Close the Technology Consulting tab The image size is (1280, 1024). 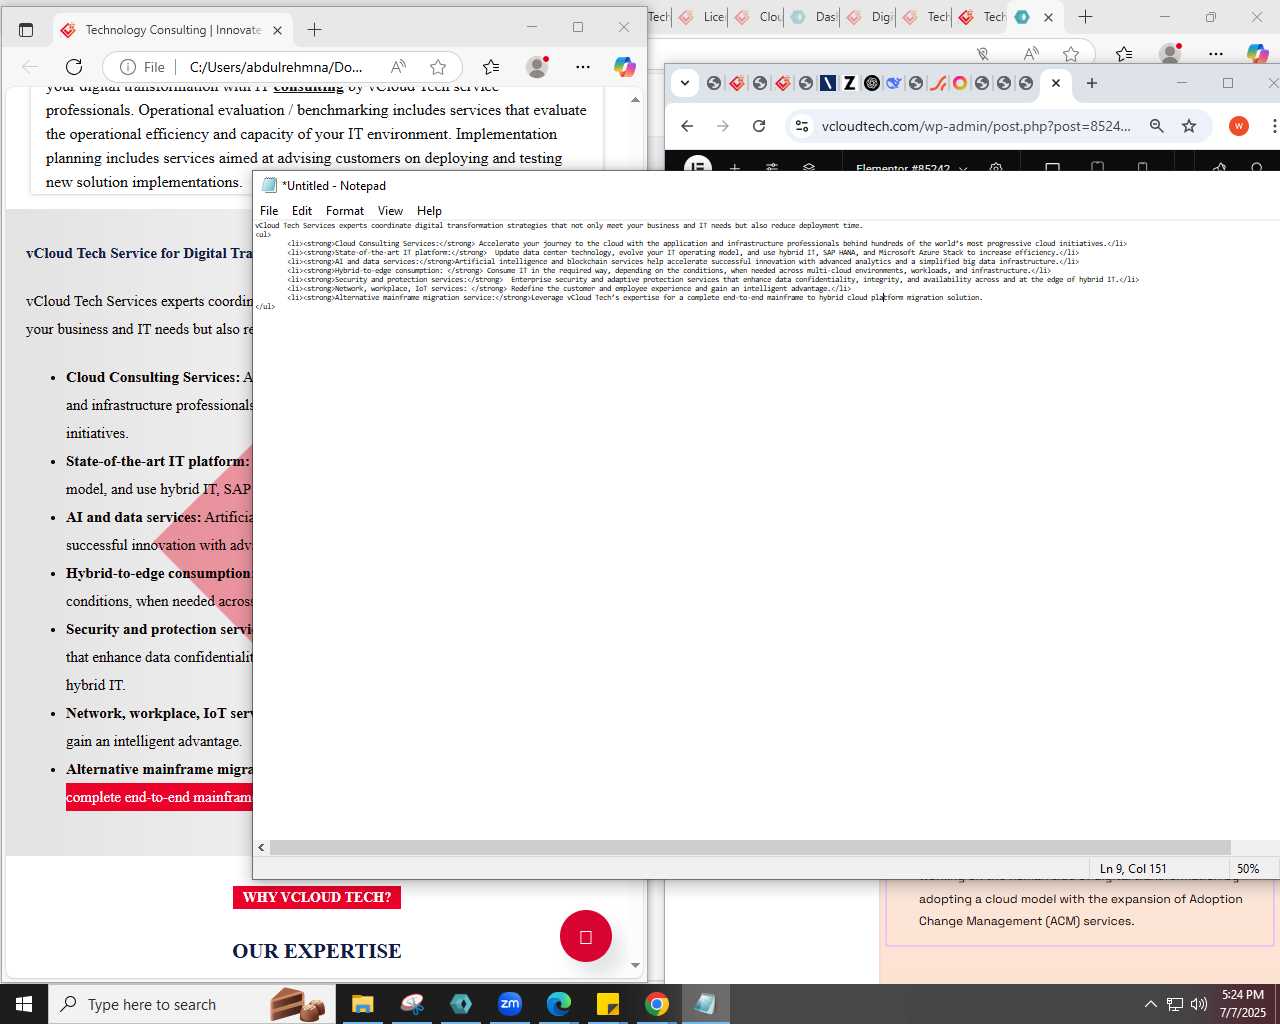coord(277,30)
